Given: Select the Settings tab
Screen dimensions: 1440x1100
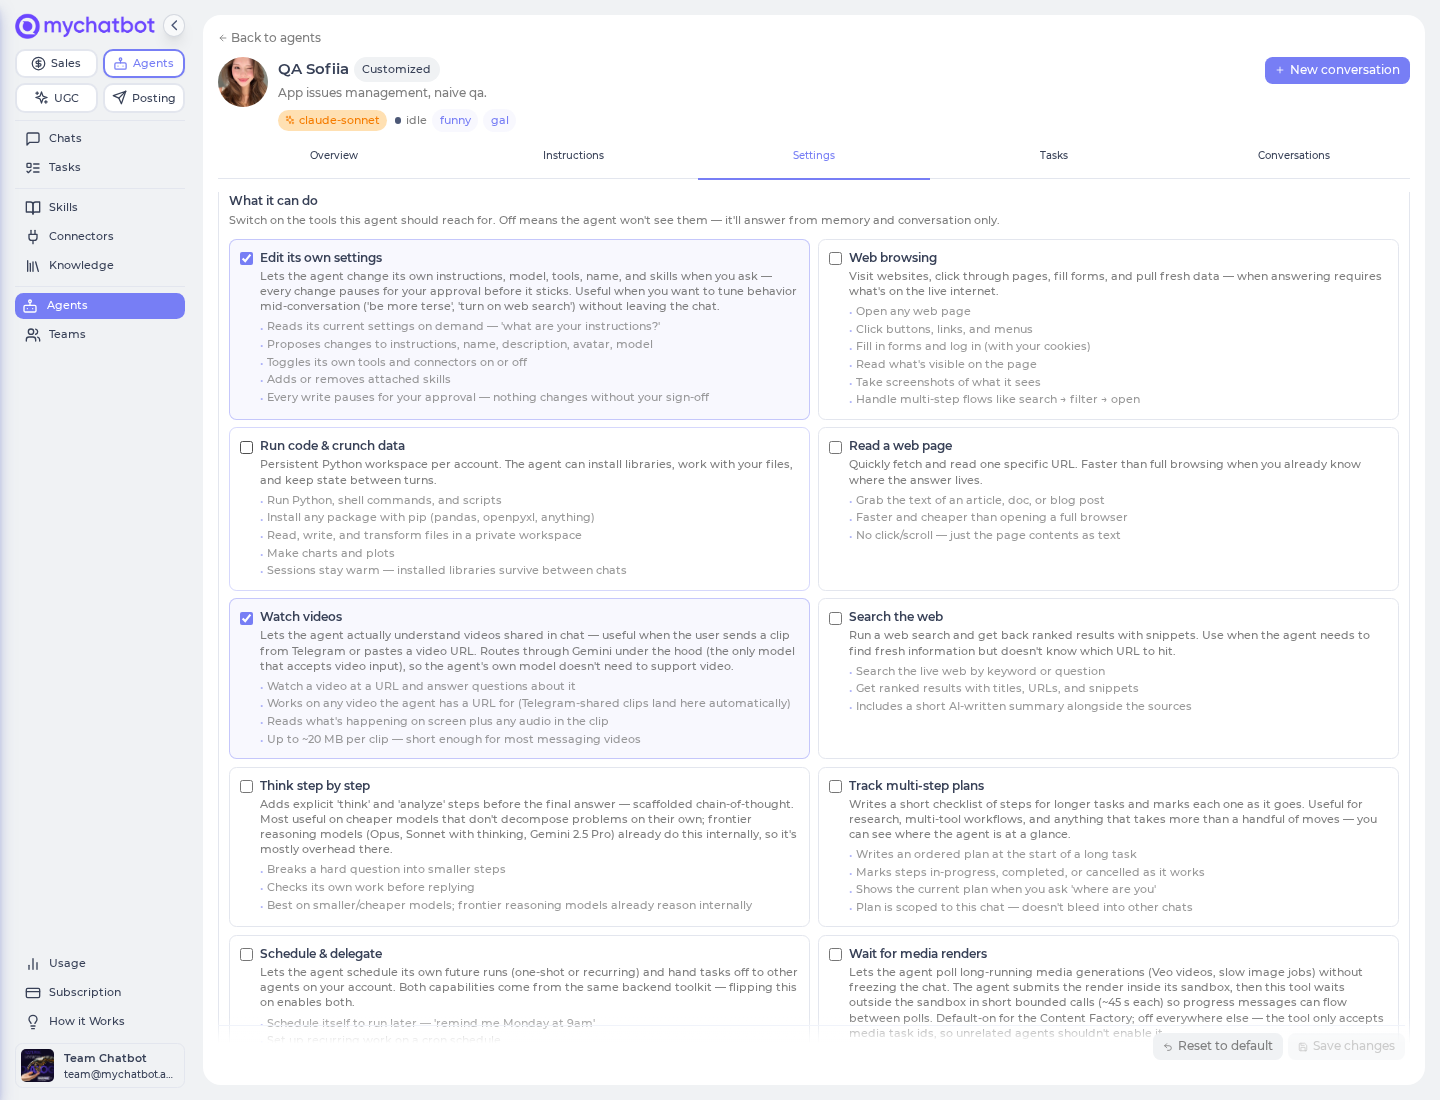Looking at the screenshot, I should click(814, 155).
